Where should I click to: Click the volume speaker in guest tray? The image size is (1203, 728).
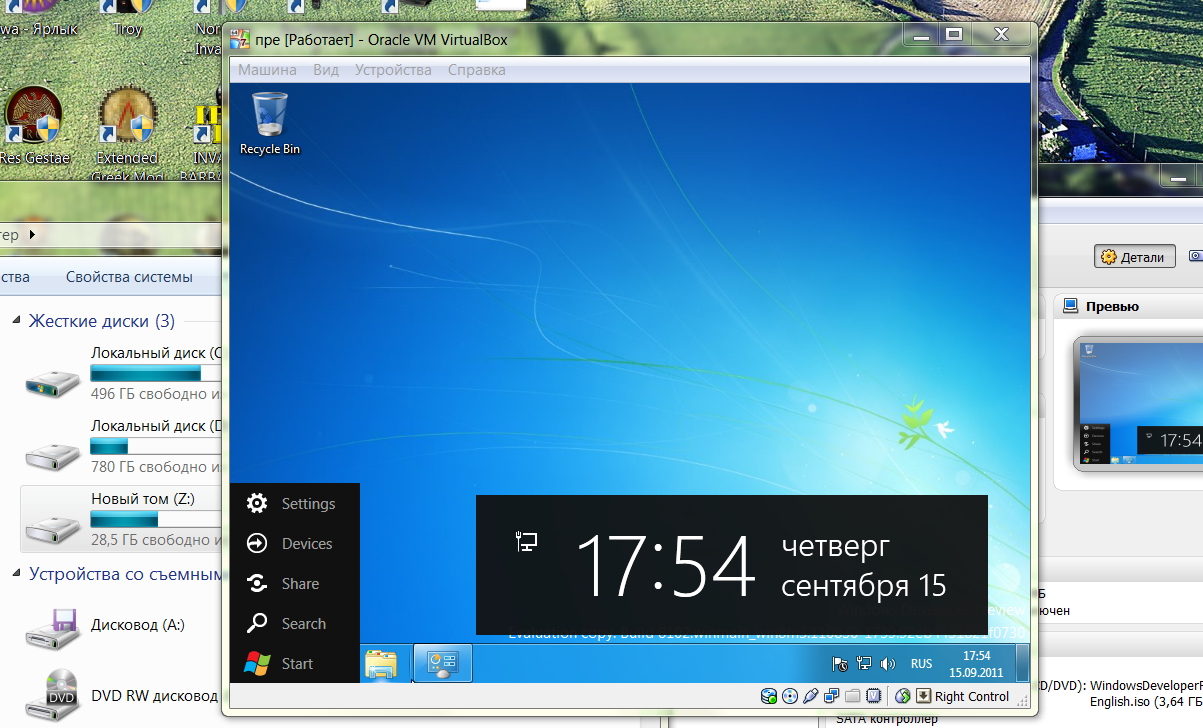click(x=887, y=664)
